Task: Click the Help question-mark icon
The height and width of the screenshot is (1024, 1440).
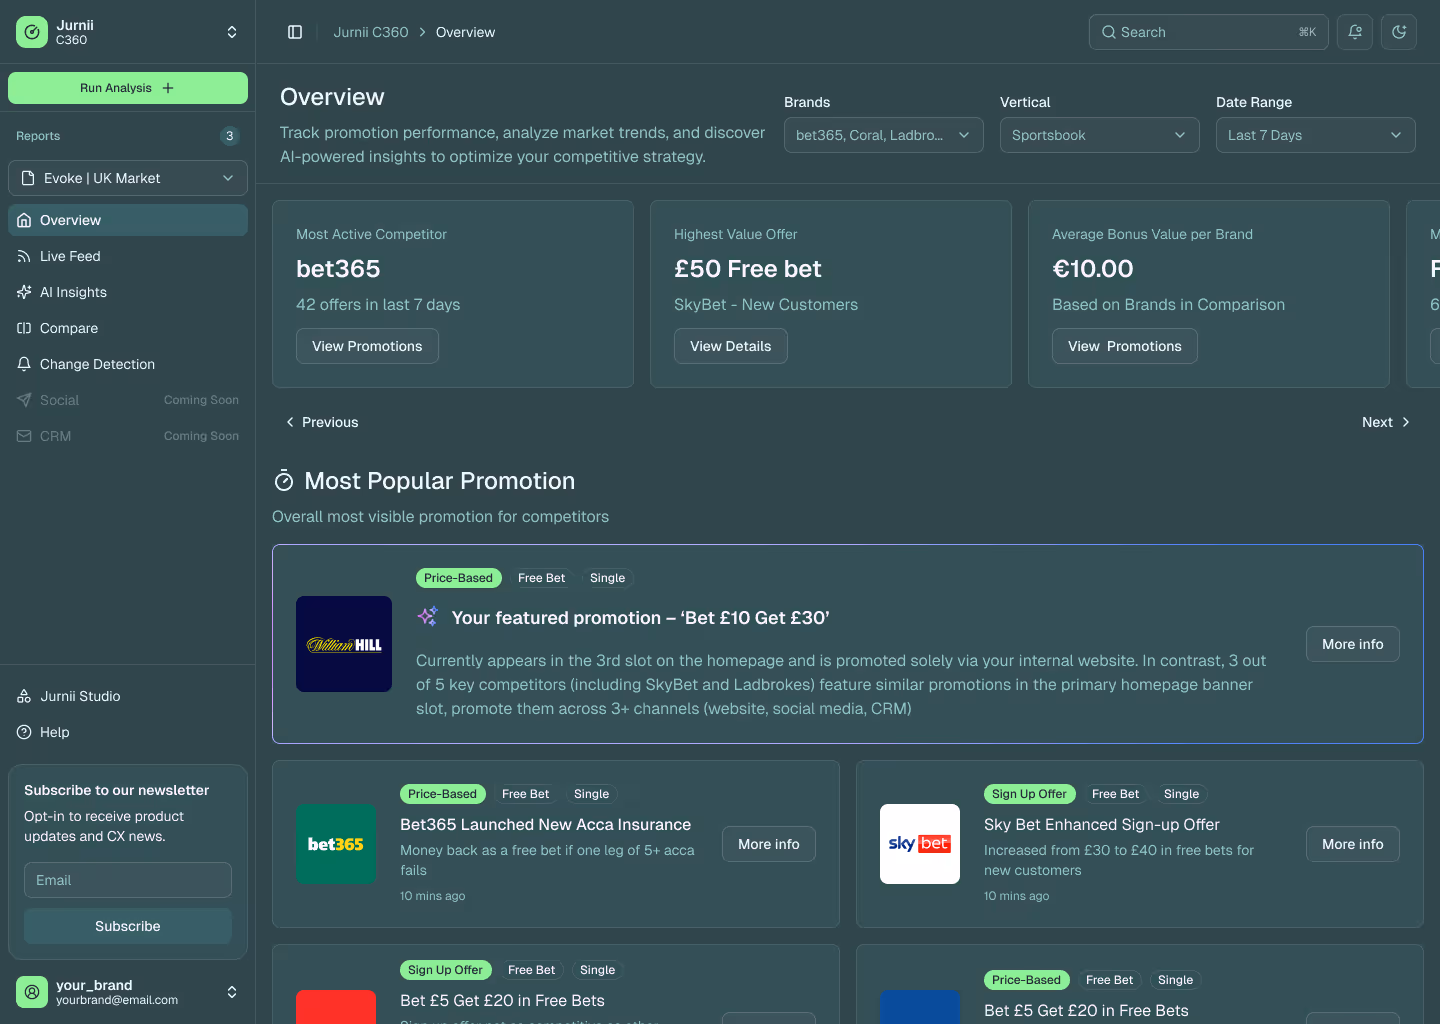Action: 24,732
